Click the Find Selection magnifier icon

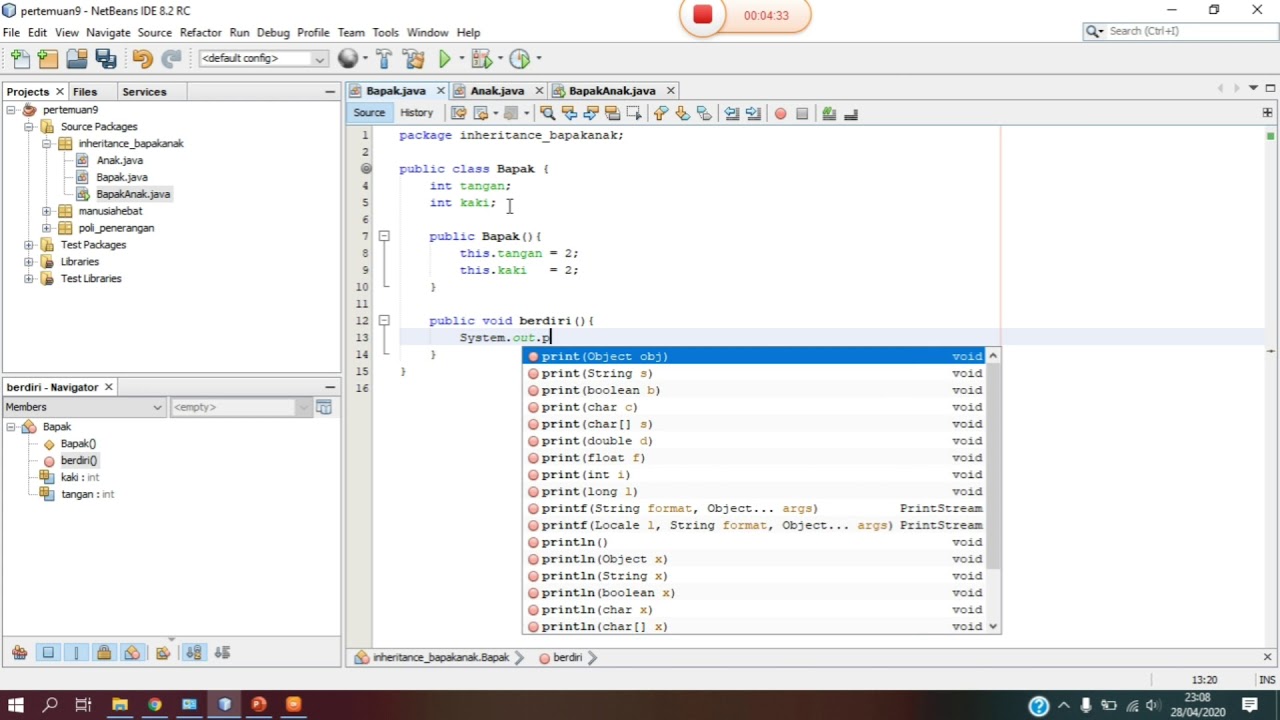(x=547, y=113)
